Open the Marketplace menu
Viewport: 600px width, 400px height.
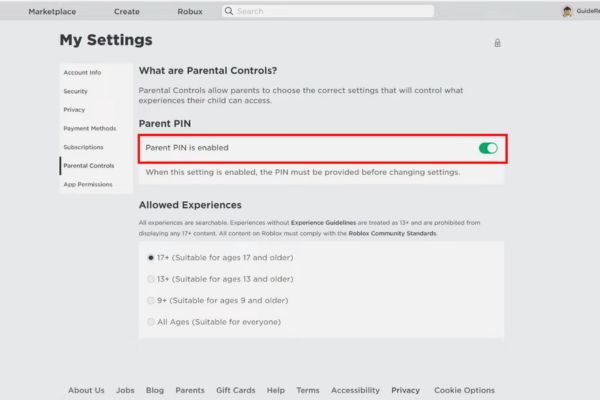tap(52, 11)
